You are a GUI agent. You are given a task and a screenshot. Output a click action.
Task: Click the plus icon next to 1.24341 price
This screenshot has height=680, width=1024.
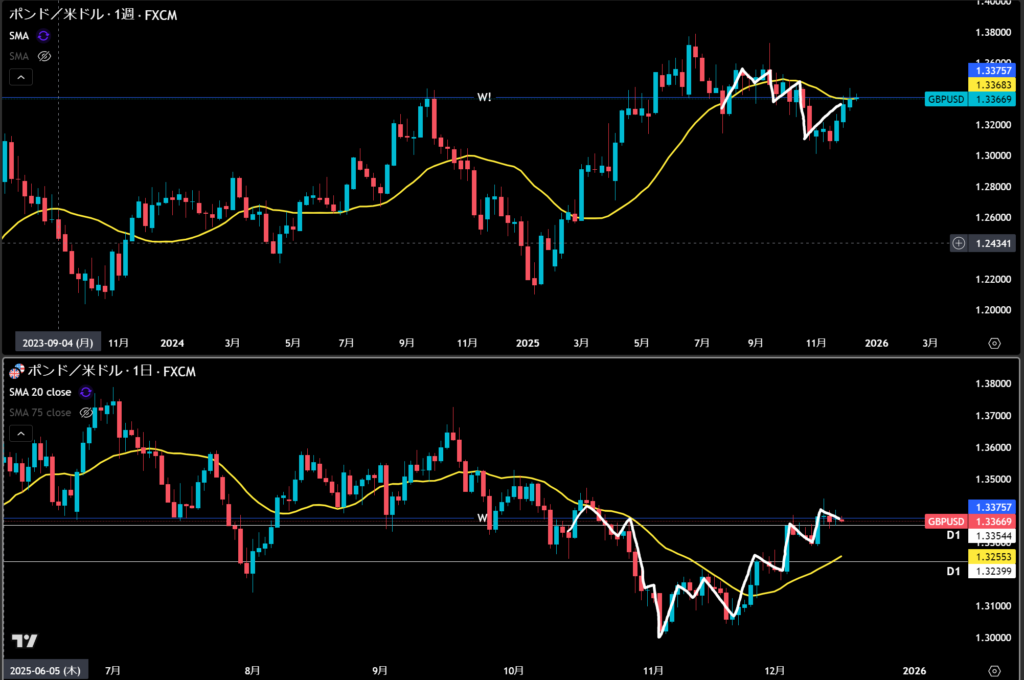(958, 243)
